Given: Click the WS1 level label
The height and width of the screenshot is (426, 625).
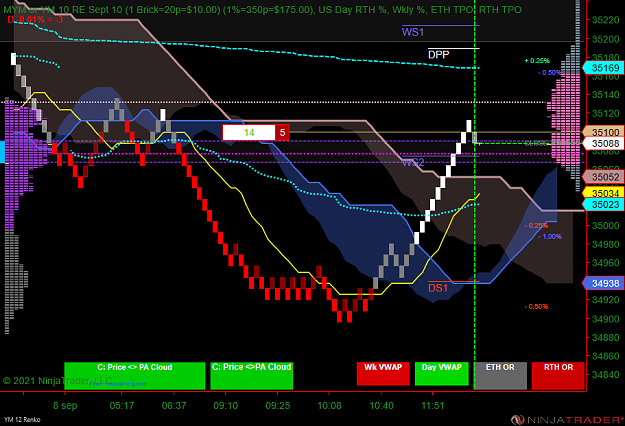Looking at the screenshot, I should (x=413, y=32).
